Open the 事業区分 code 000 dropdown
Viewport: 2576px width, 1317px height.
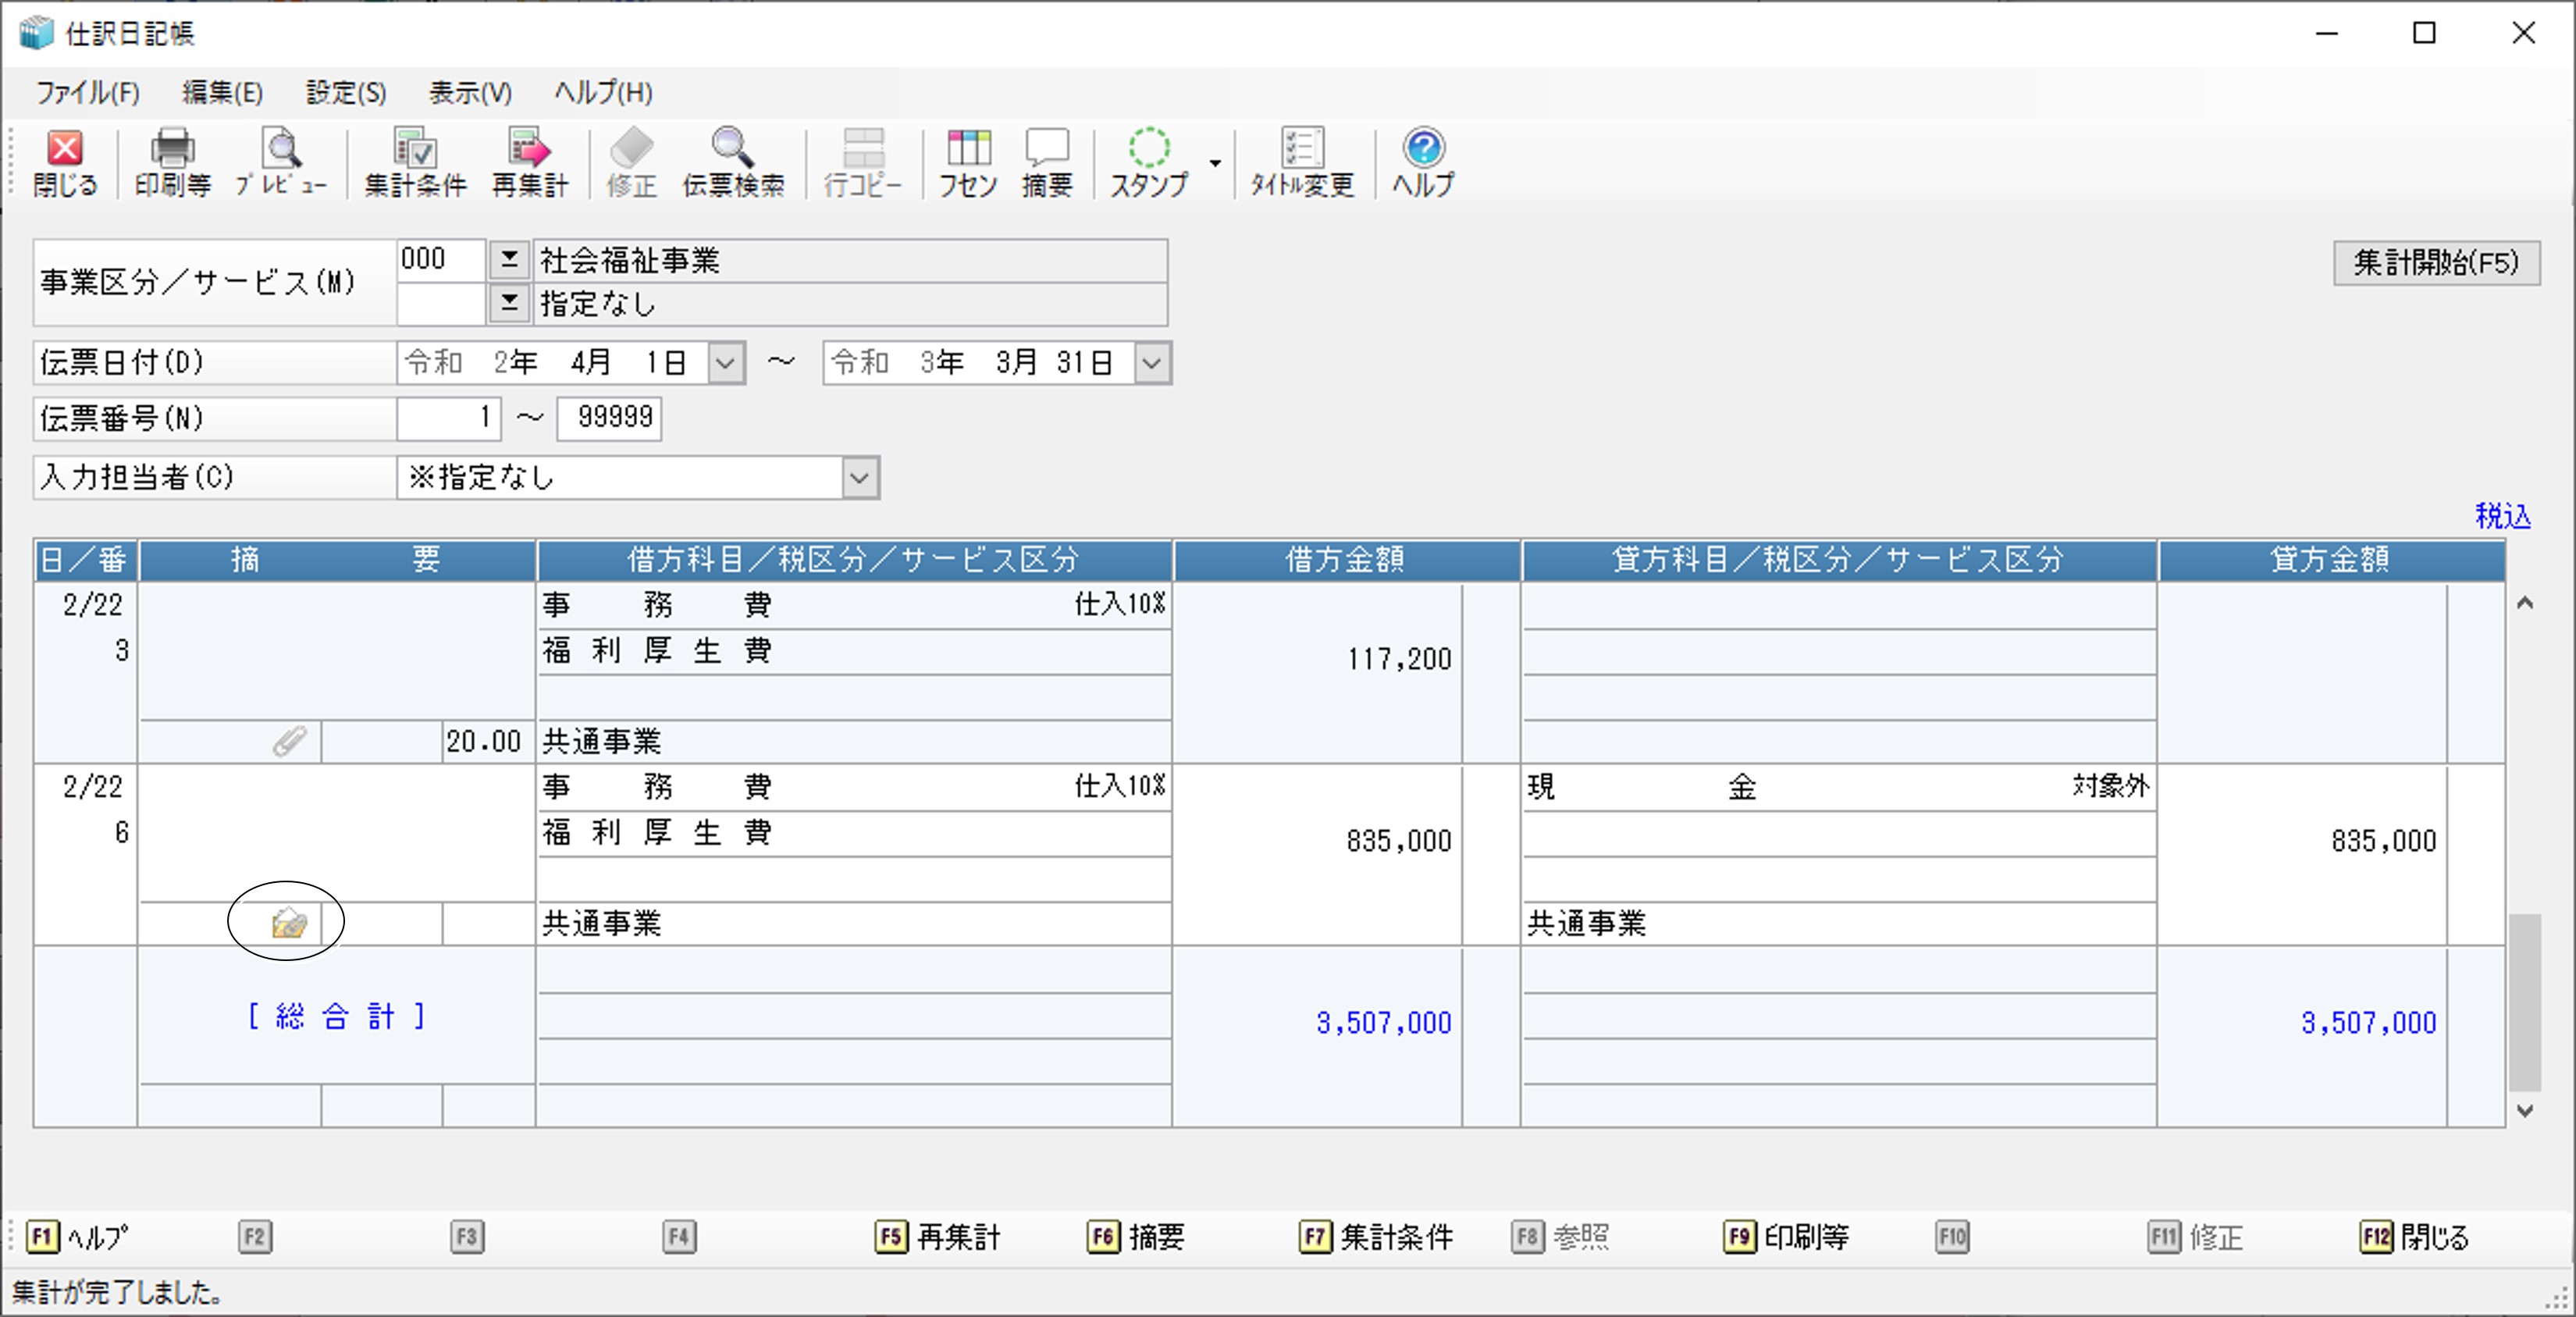tap(509, 260)
